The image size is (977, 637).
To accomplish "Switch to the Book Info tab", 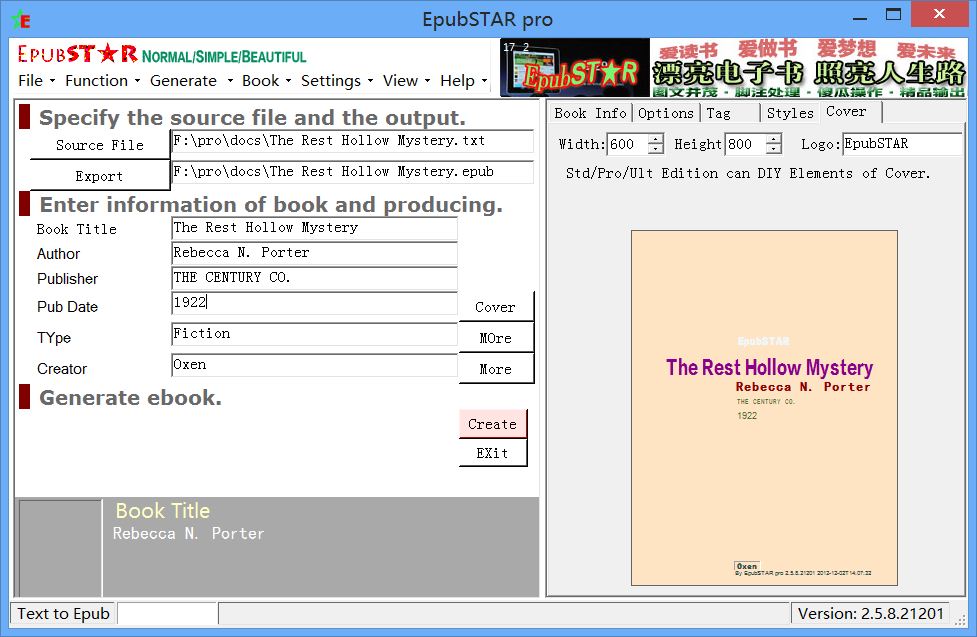I will click(591, 113).
